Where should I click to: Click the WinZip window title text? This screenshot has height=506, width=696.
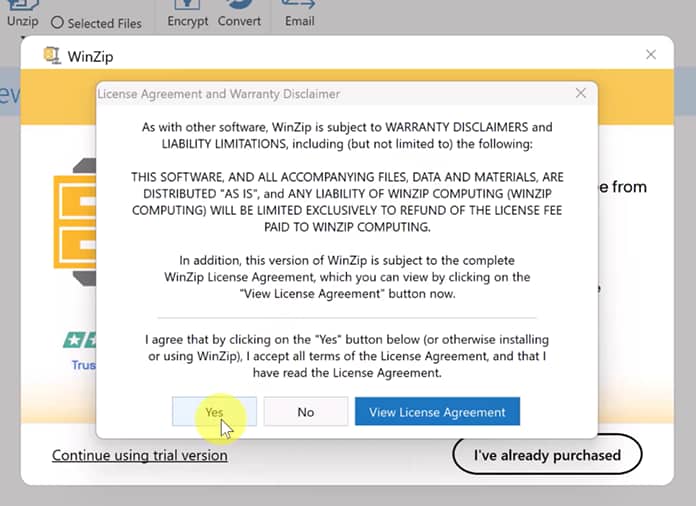(x=91, y=56)
